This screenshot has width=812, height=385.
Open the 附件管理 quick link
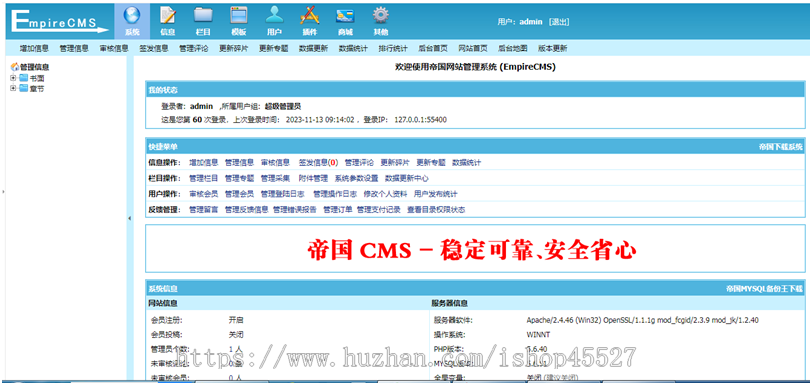(x=313, y=178)
